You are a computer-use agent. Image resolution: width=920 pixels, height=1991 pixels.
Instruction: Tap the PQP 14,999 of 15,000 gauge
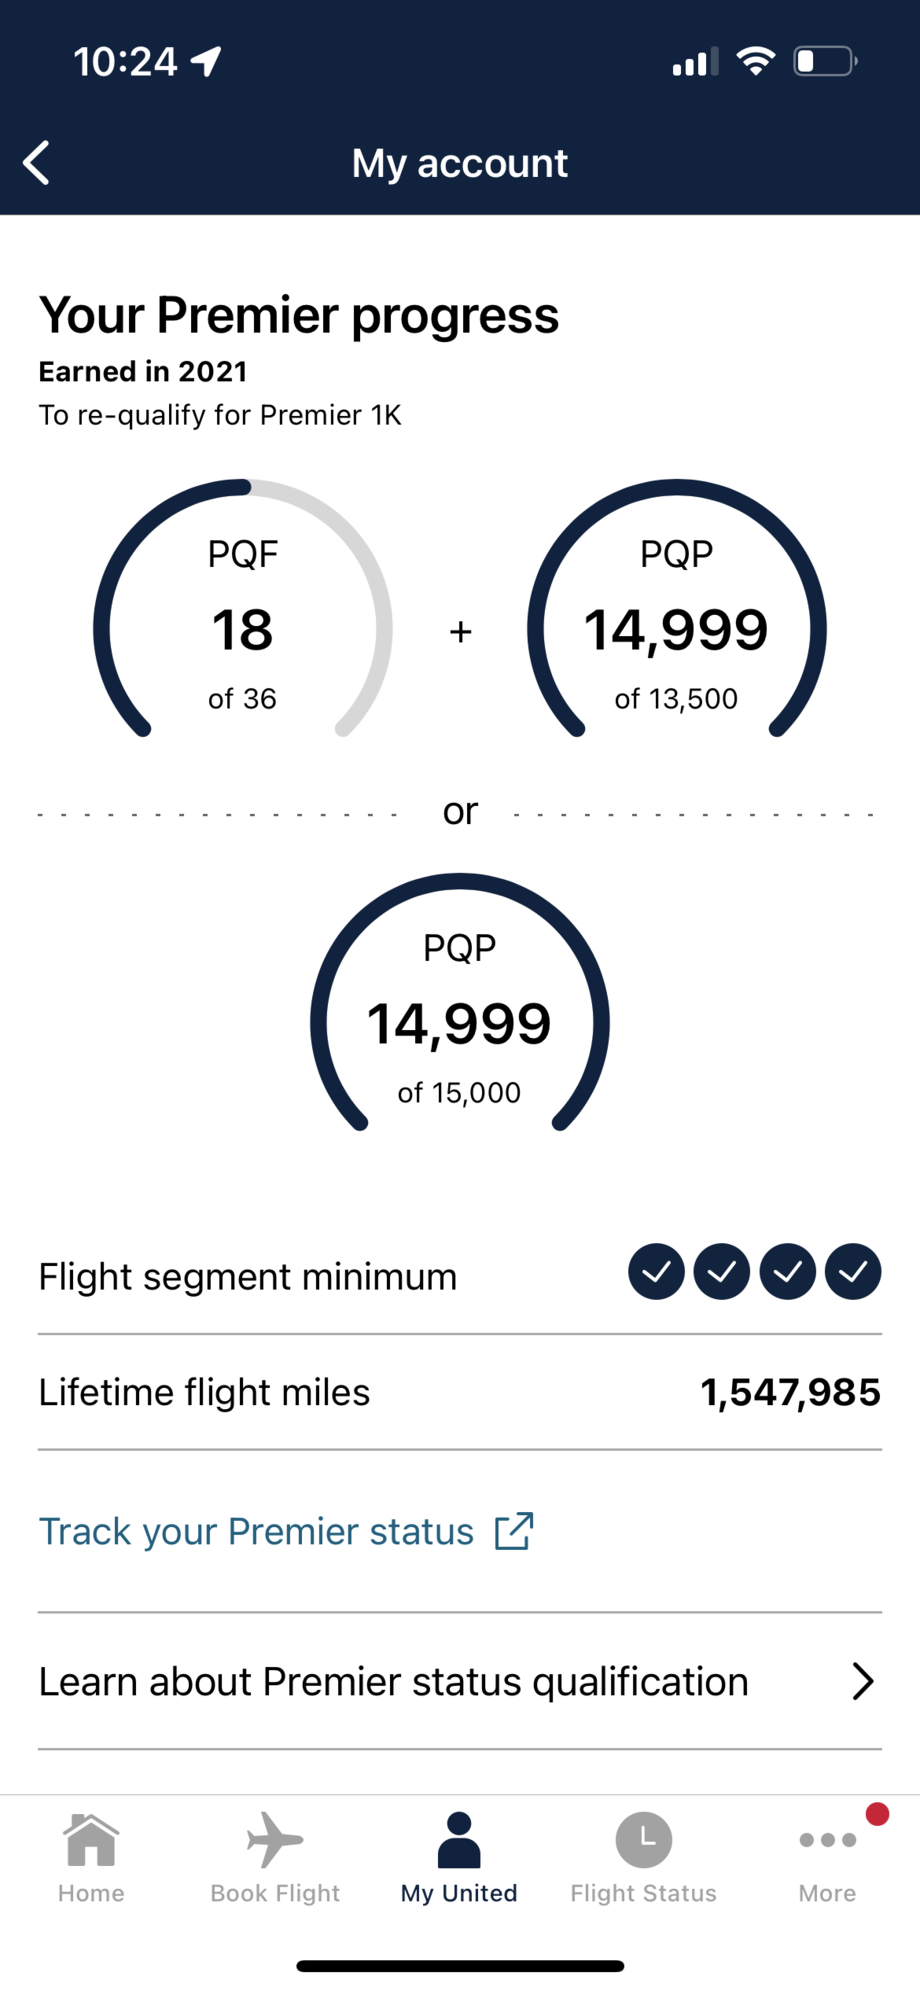point(460,1003)
